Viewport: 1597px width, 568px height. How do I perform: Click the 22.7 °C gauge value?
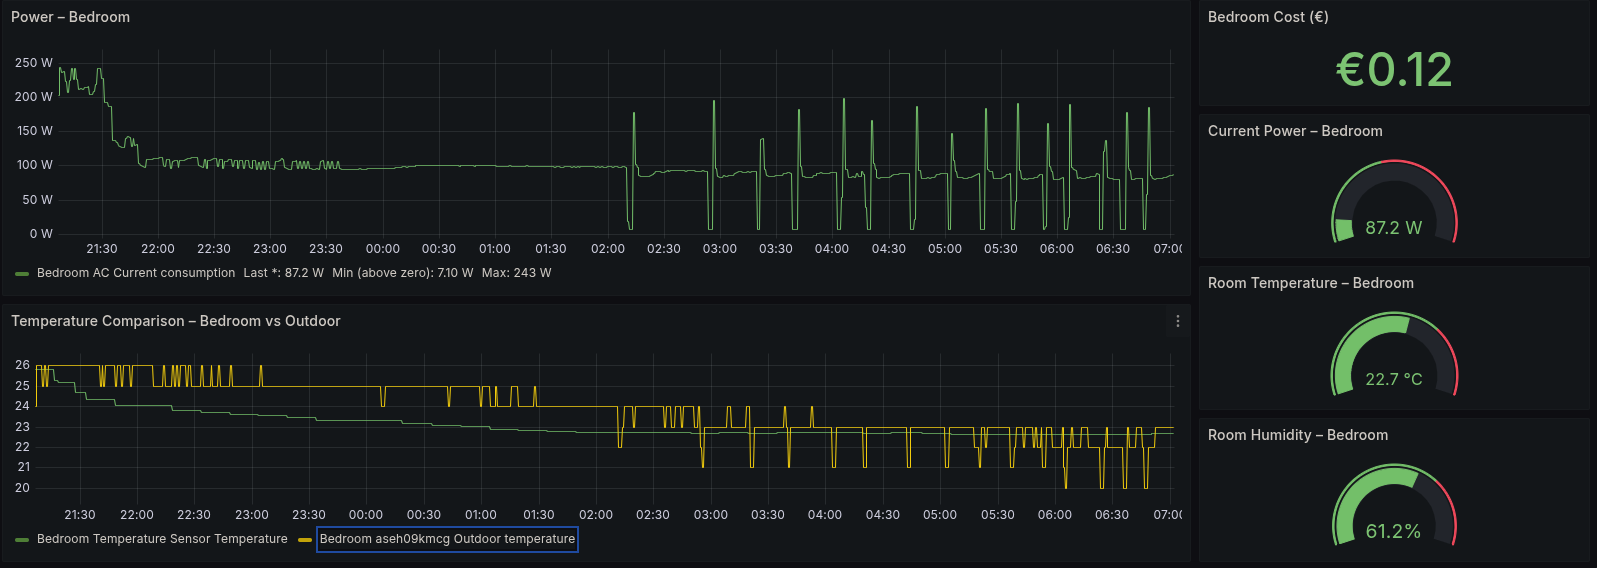1394,380
